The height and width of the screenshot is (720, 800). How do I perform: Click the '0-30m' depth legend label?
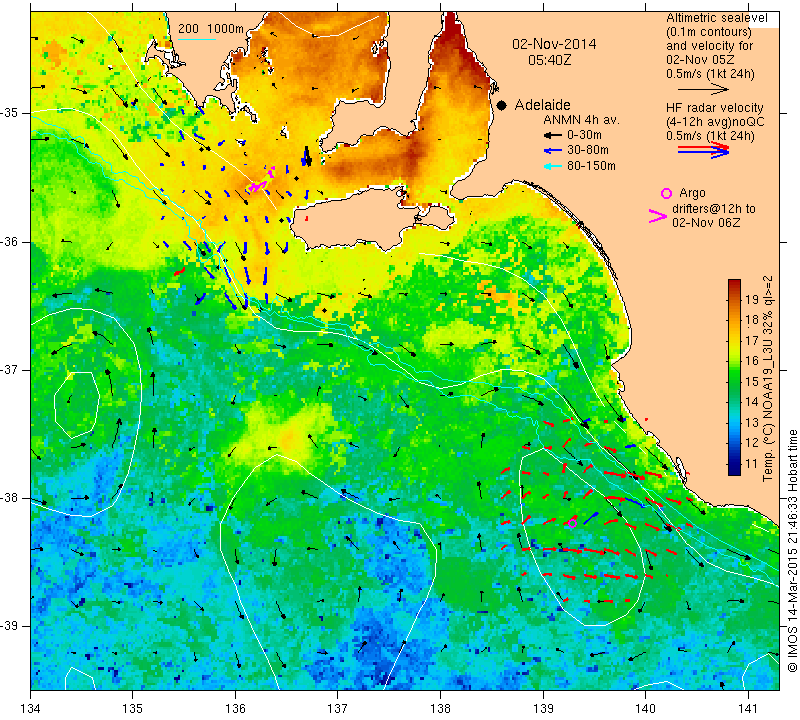pos(584,135)
